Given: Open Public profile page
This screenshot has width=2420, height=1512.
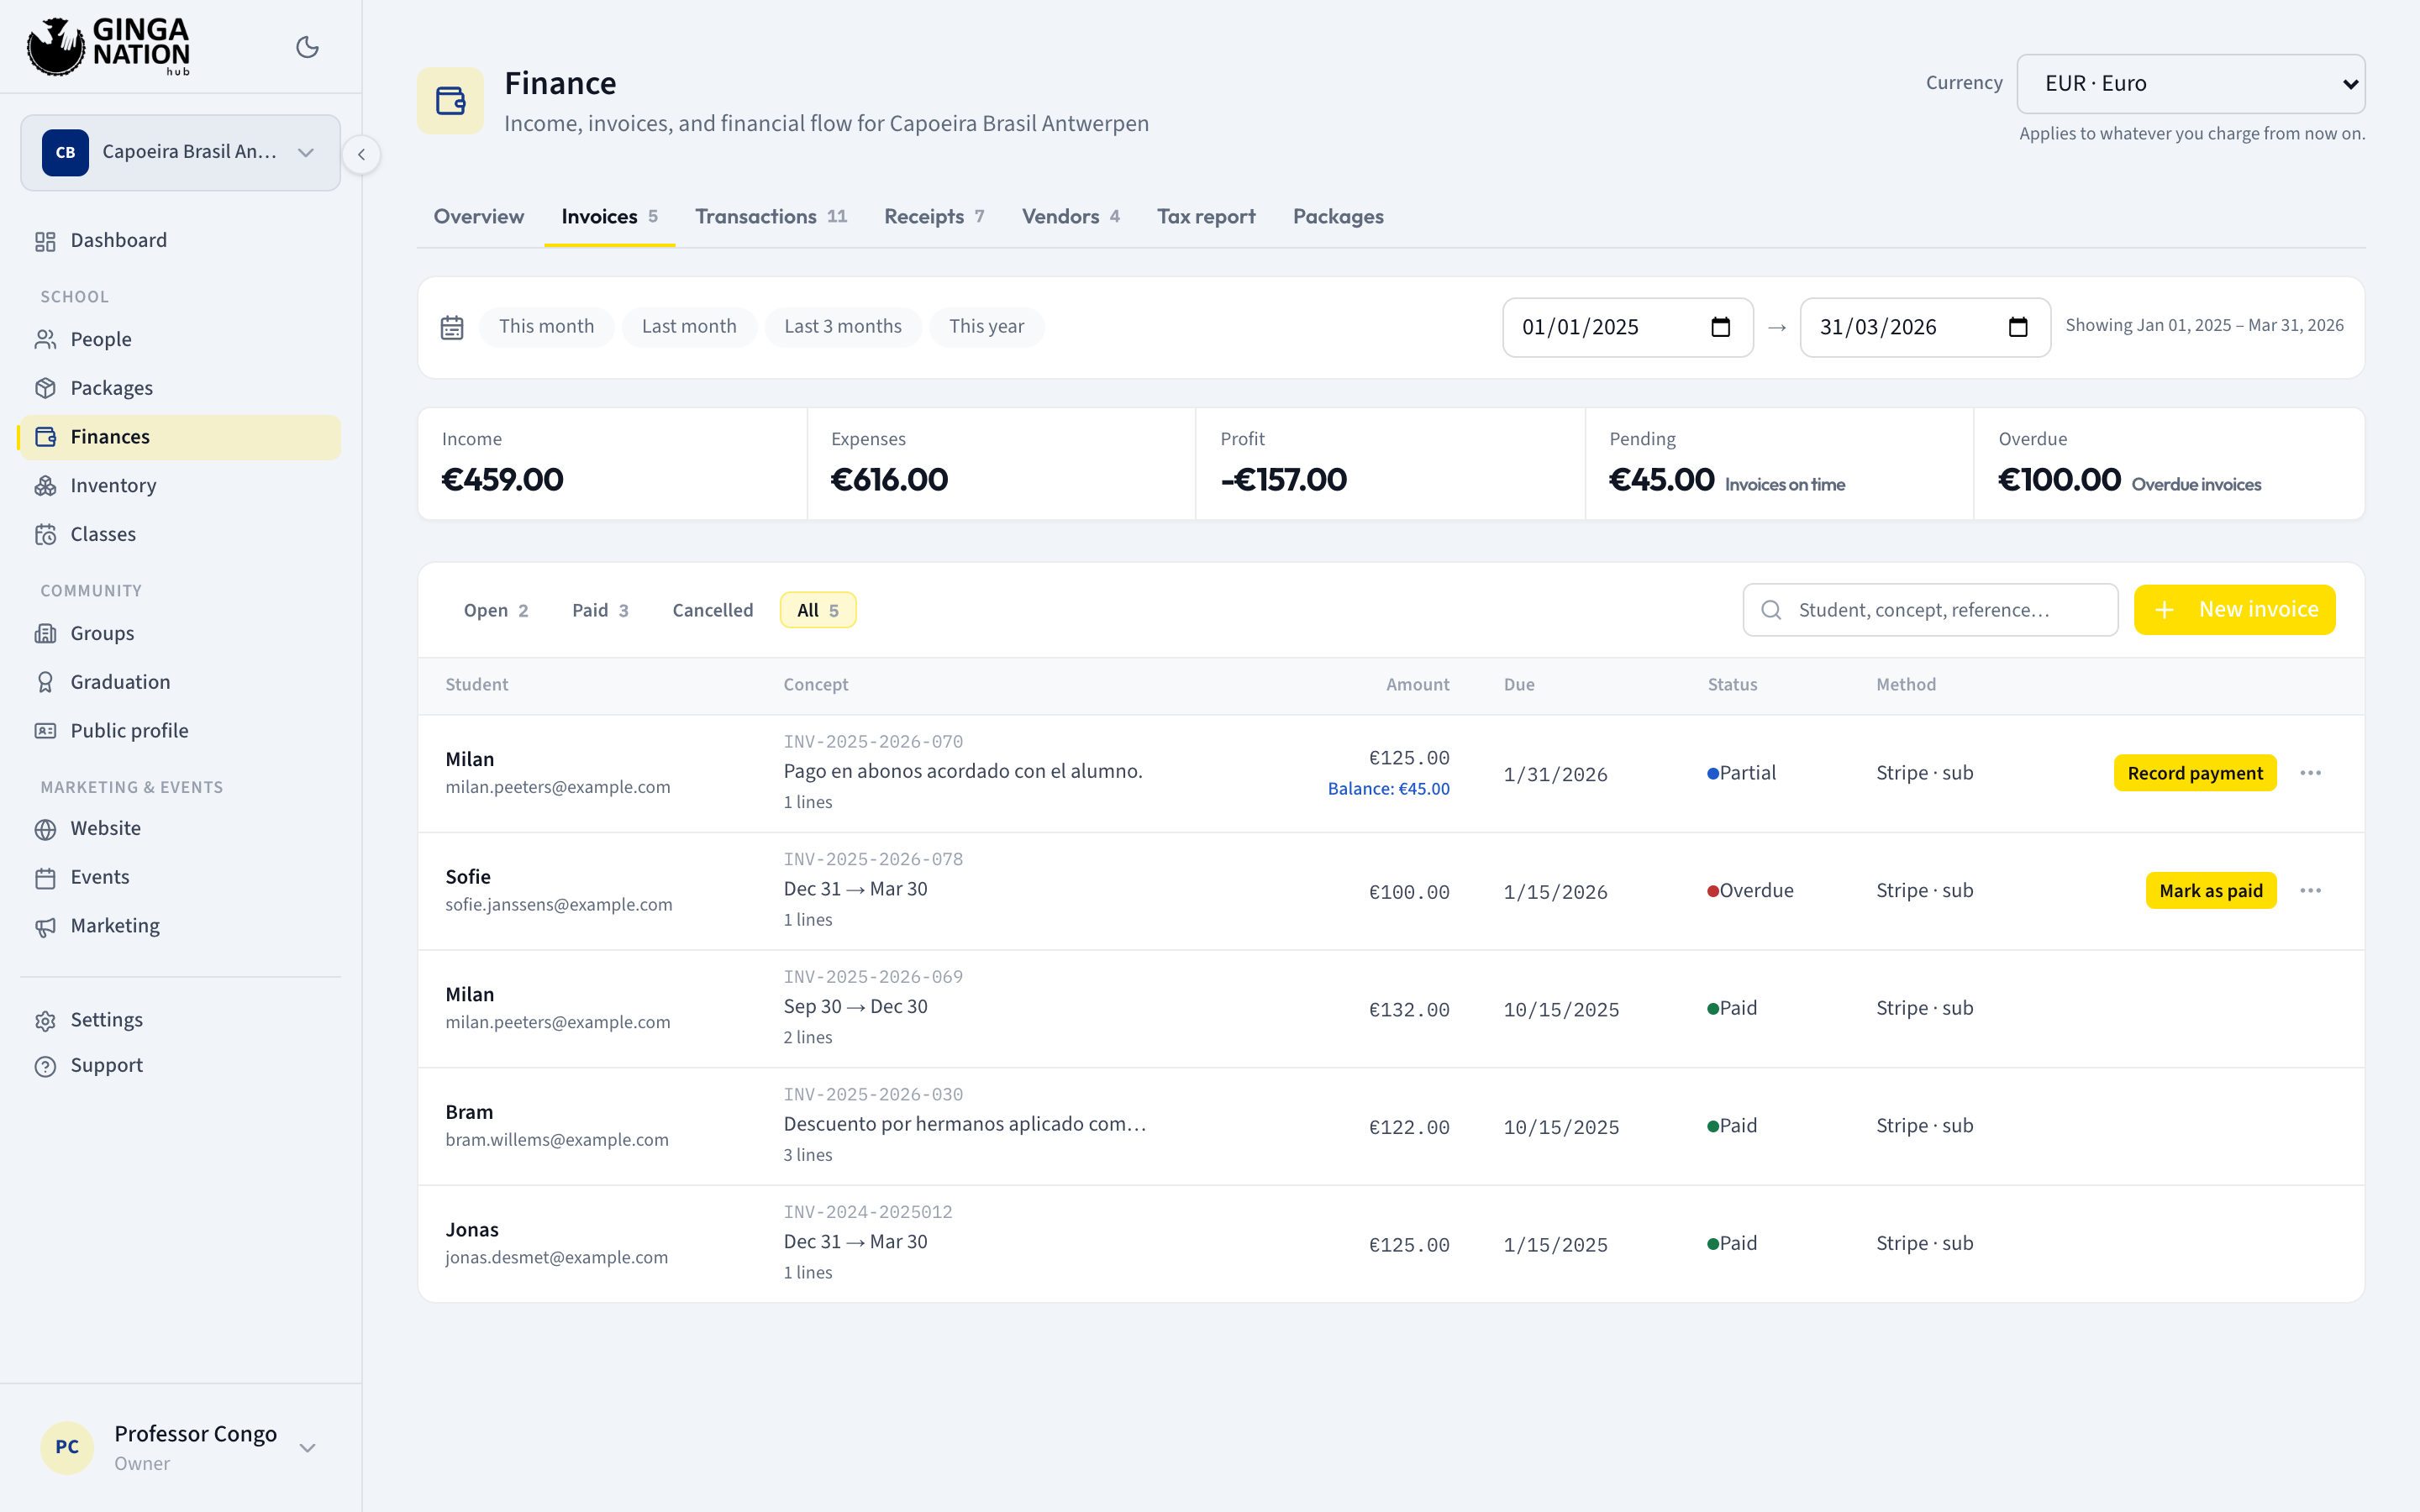Looking at the screenshot, I should [x=180, y=731].
